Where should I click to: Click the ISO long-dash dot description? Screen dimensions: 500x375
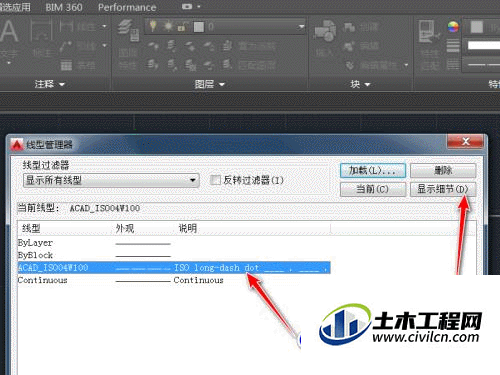(217, 268)
